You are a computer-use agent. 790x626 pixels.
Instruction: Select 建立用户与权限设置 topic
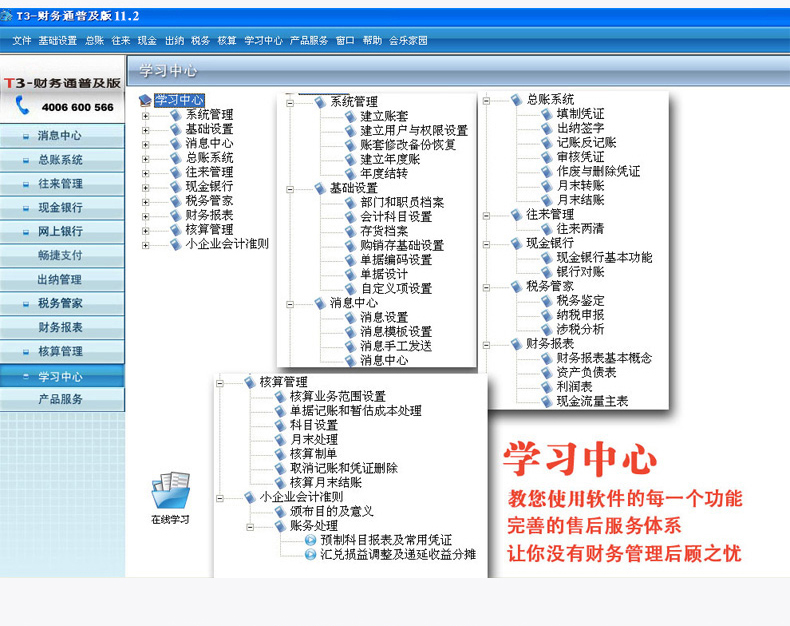tap(414, 131)
